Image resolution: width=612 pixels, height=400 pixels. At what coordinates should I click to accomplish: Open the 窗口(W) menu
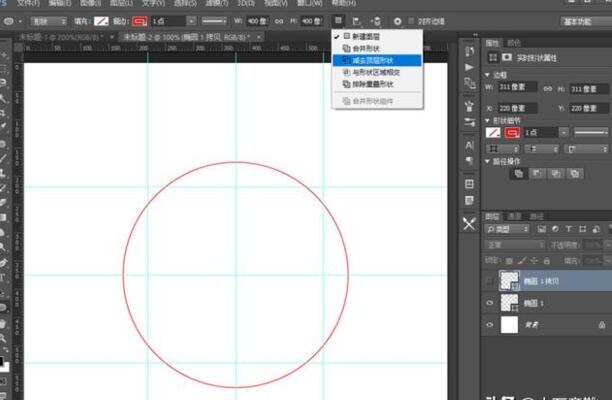(x=310, y=3)
